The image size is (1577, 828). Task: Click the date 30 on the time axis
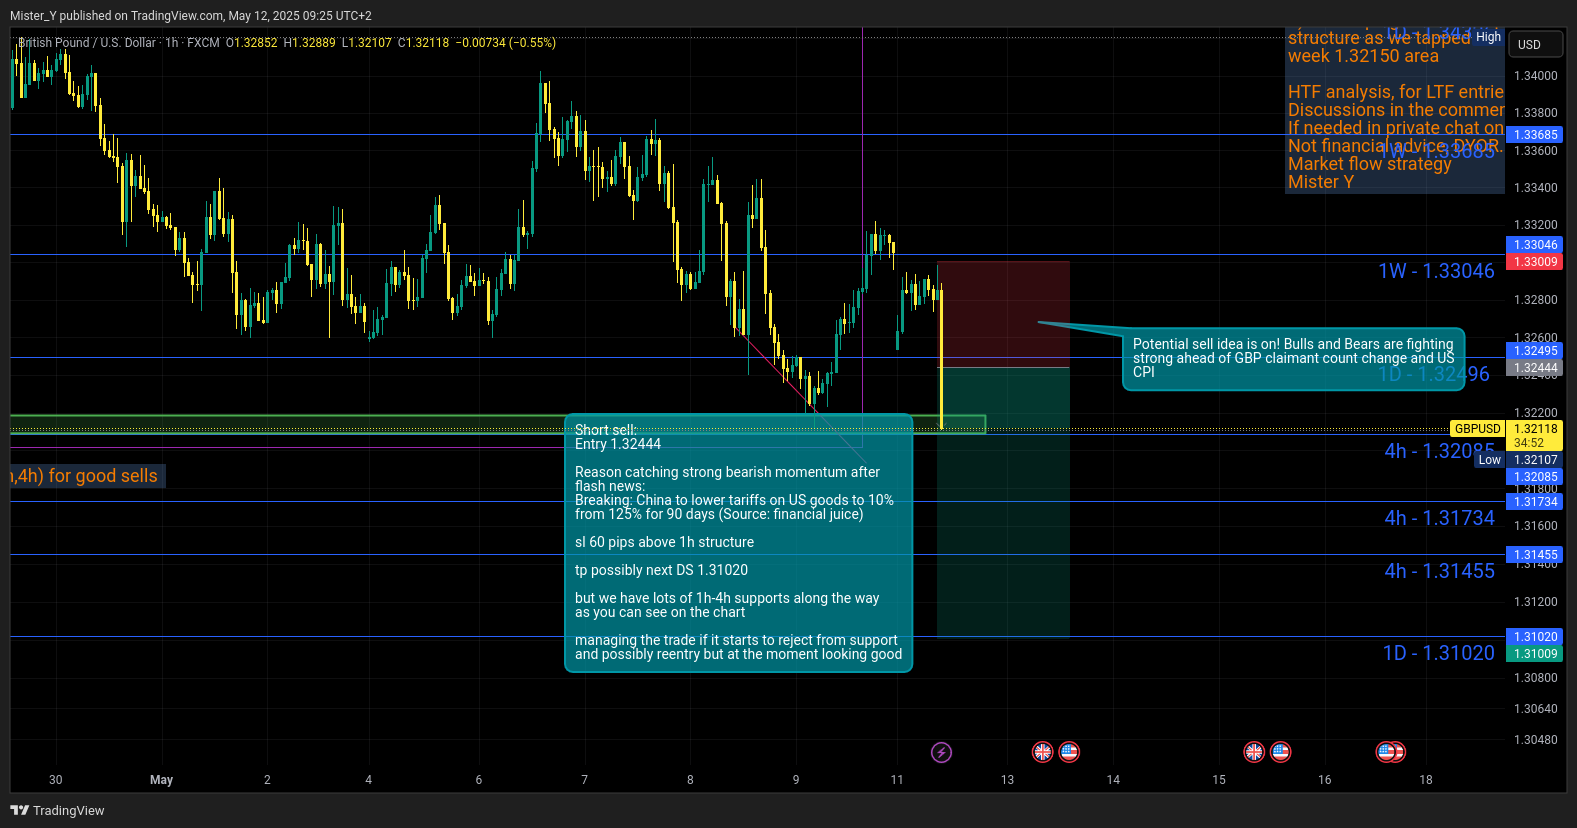click(x=55, y=780)
